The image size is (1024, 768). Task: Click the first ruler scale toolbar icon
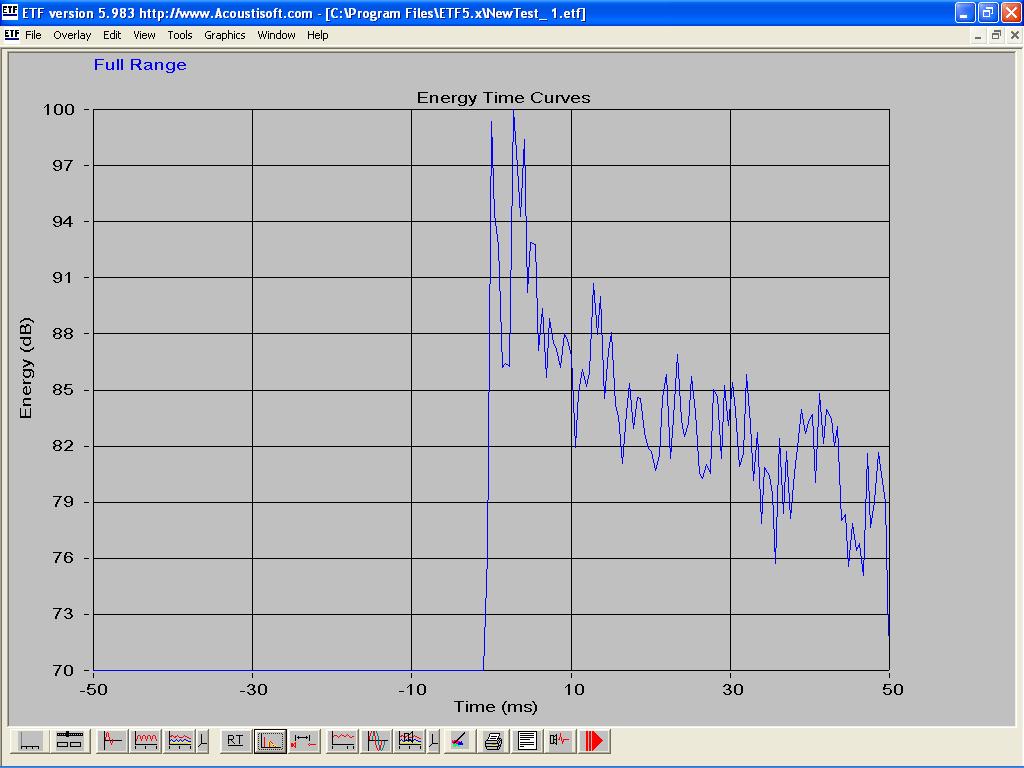[x=30, y=741]
